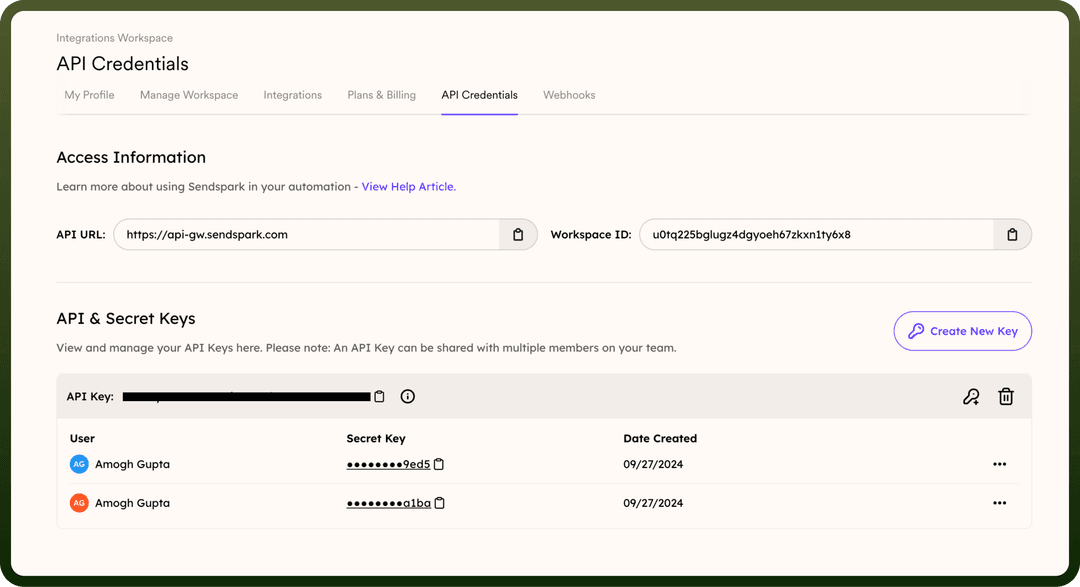The width and height of the screenshot is (1080, 587).
Task: Click the API Key info icon
Action: click(408, 396)
